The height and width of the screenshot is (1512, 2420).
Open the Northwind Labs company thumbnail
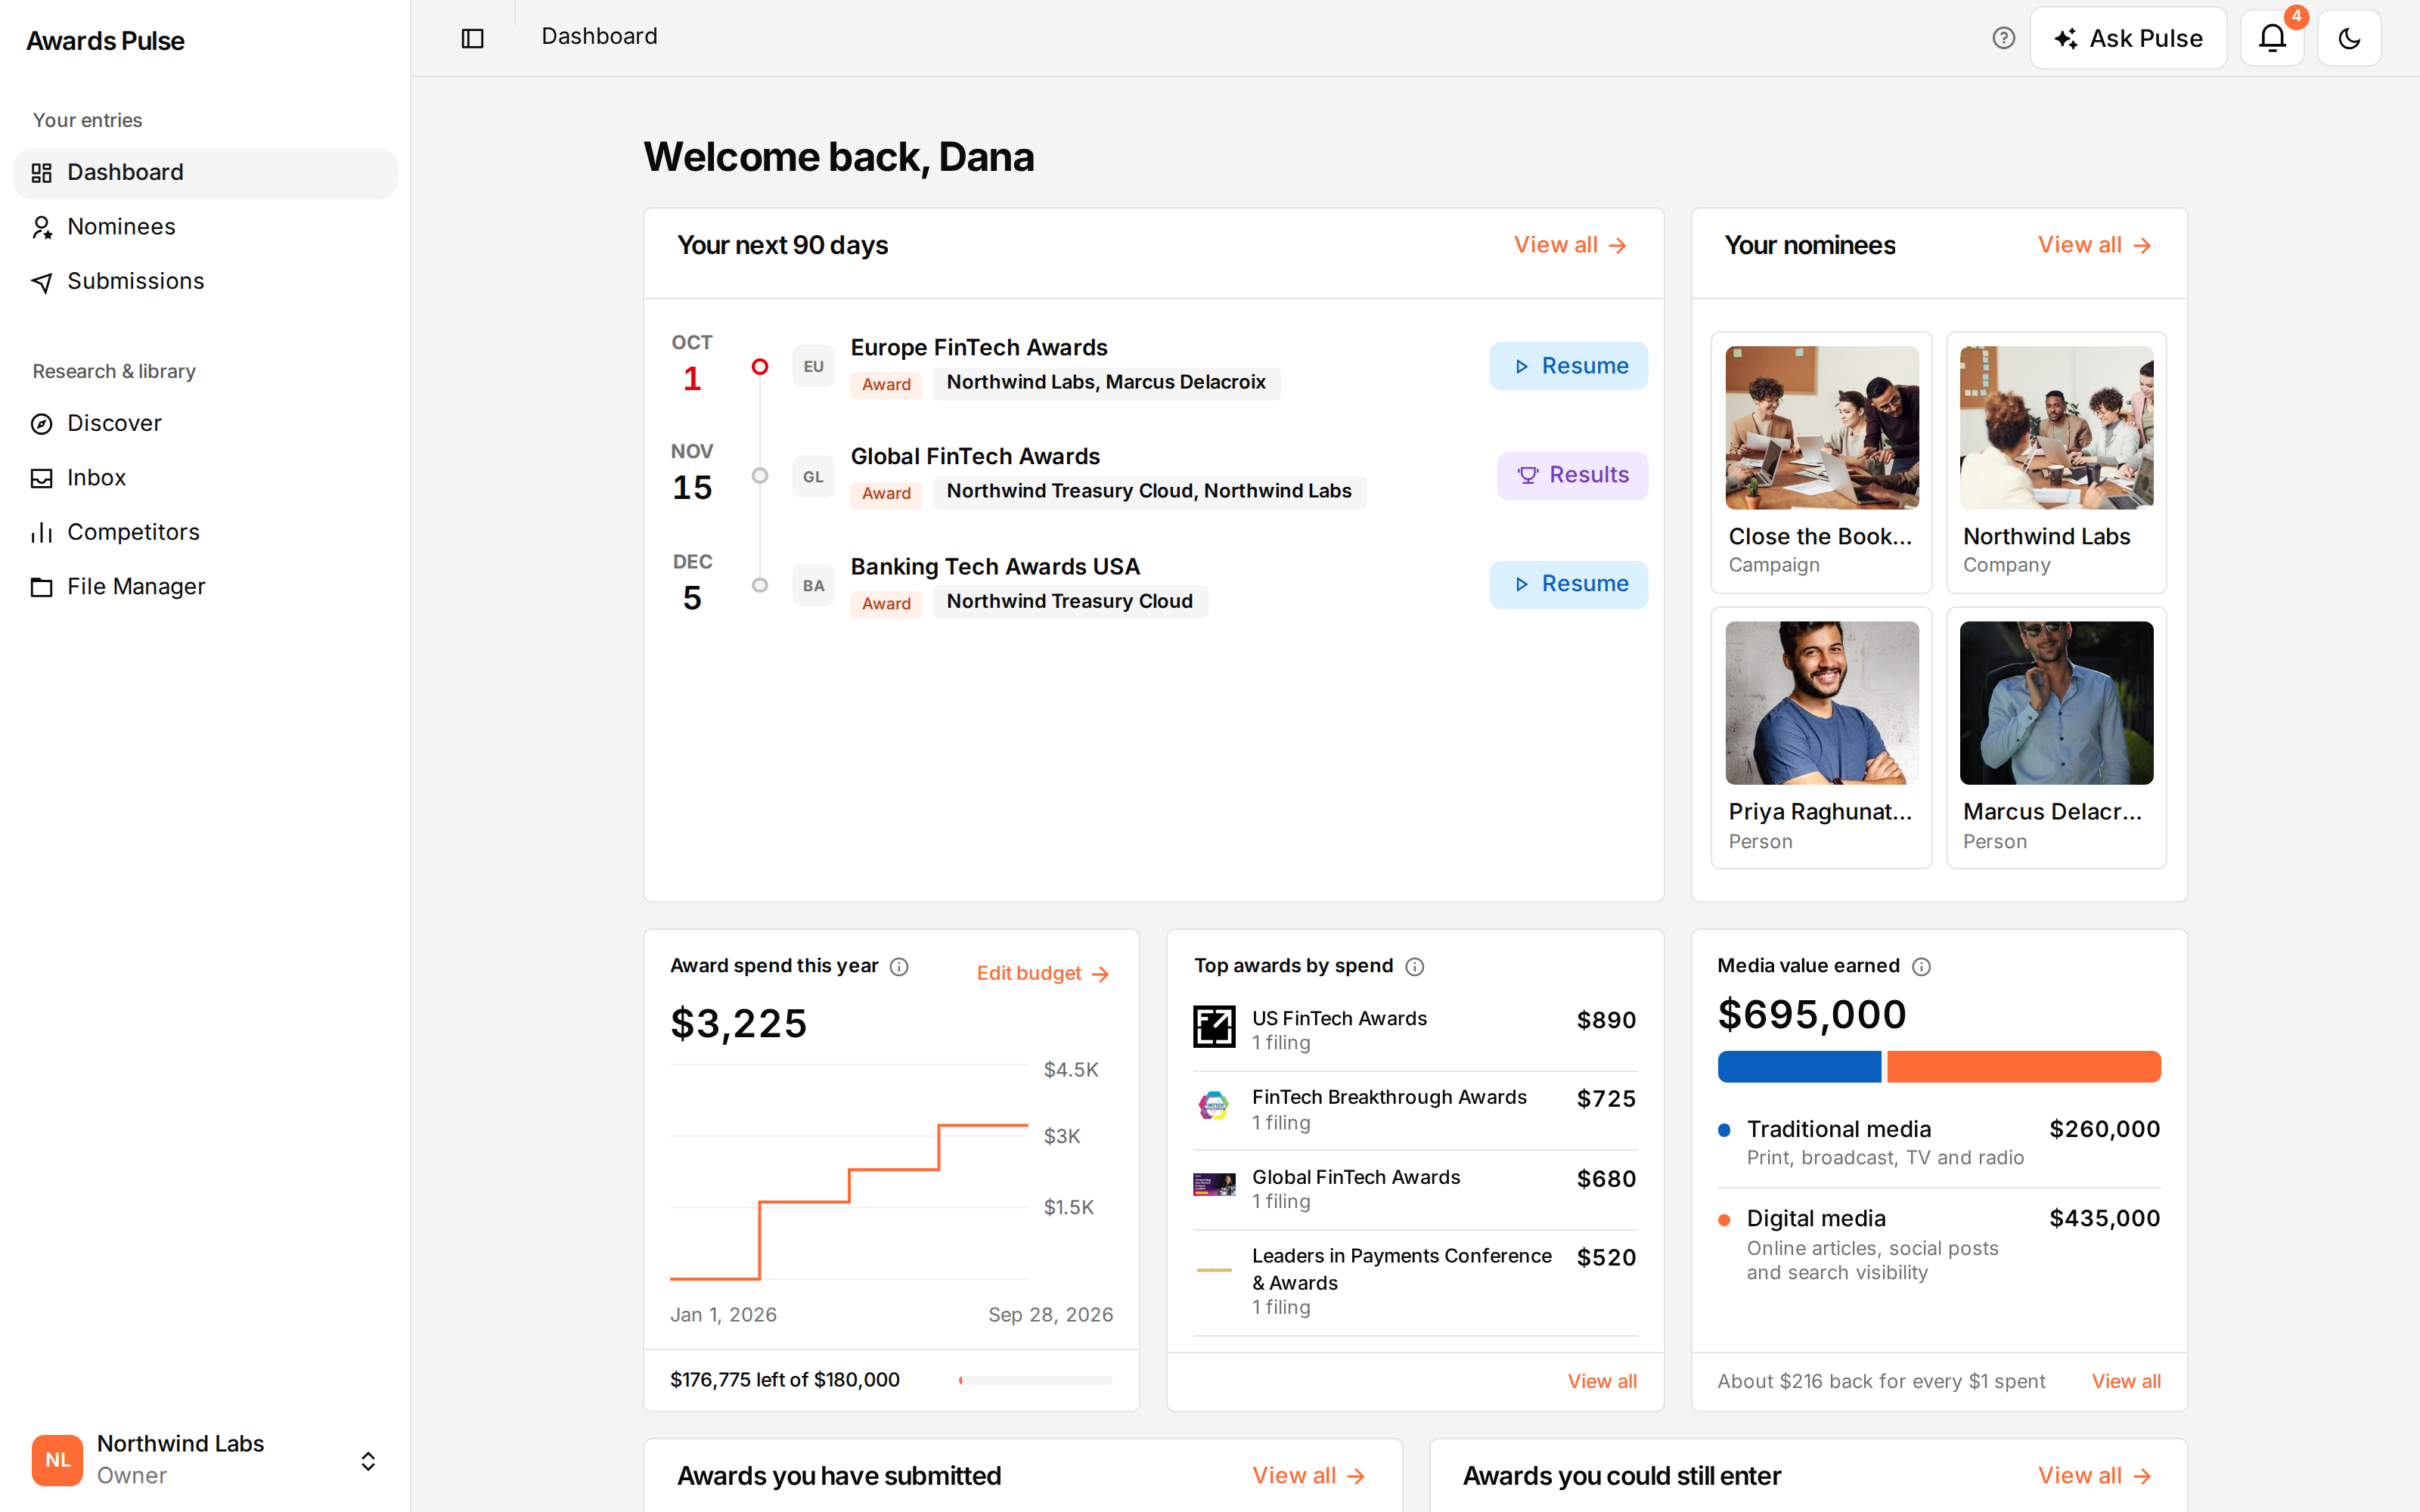(2056, 427)
